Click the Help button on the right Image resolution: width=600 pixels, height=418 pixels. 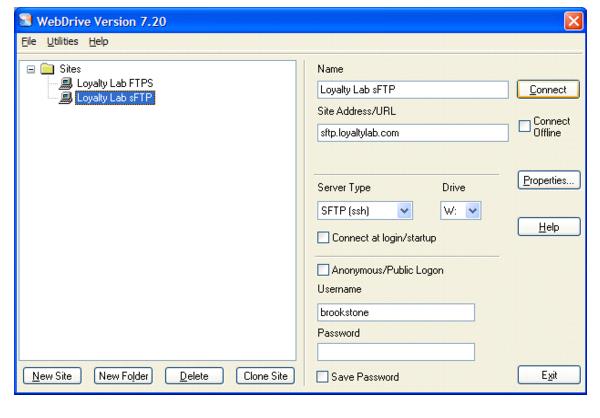(x=549, y=227)
